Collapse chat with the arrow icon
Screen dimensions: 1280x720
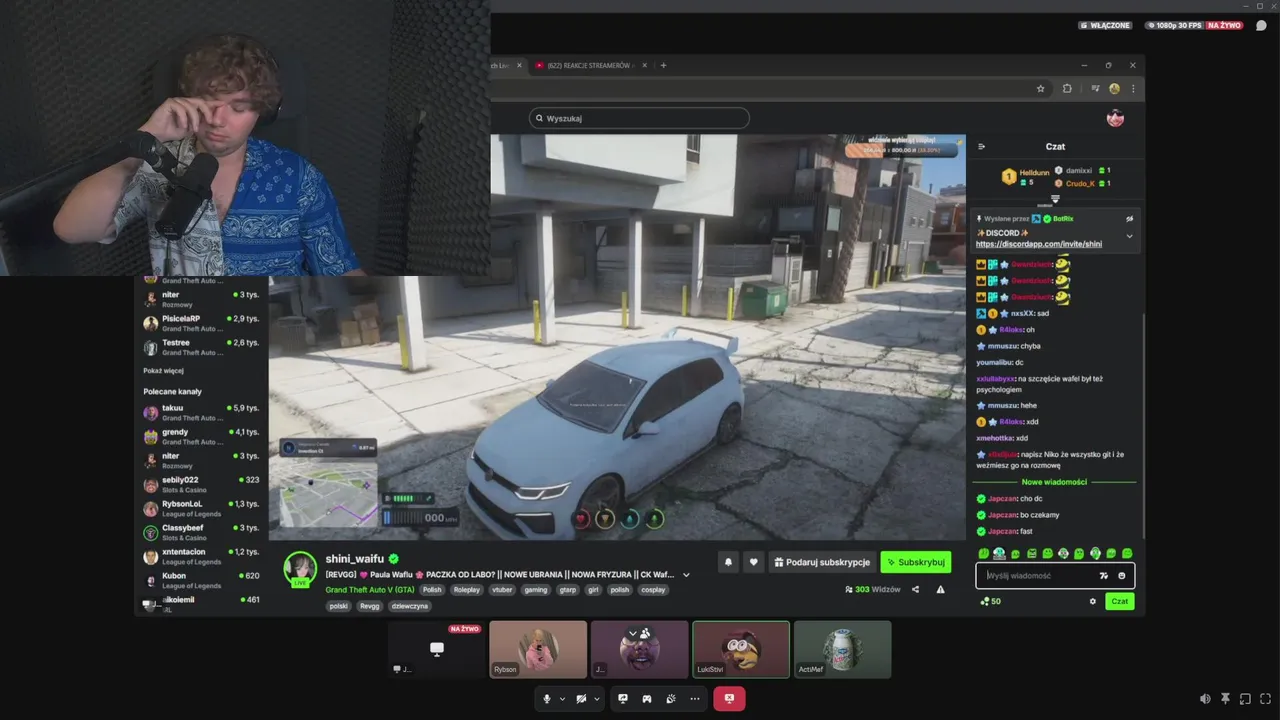[981, 146]
